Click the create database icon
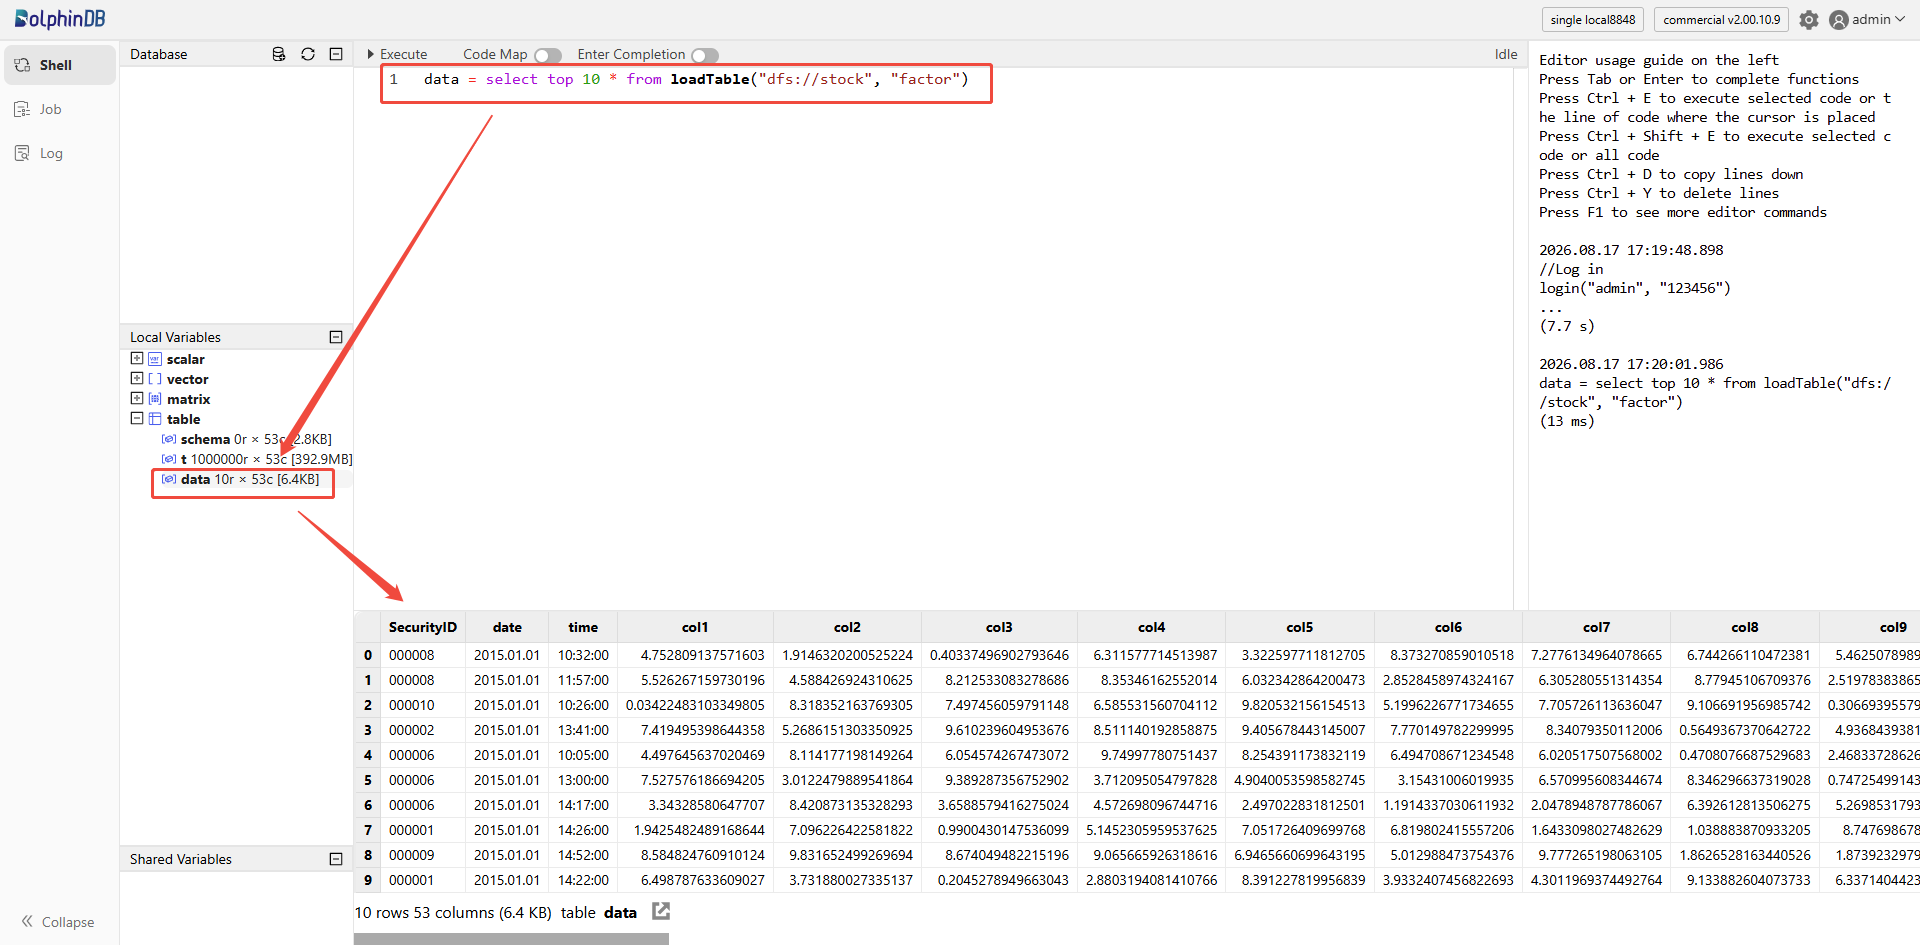1920x945 pixels. coord(279,54)
